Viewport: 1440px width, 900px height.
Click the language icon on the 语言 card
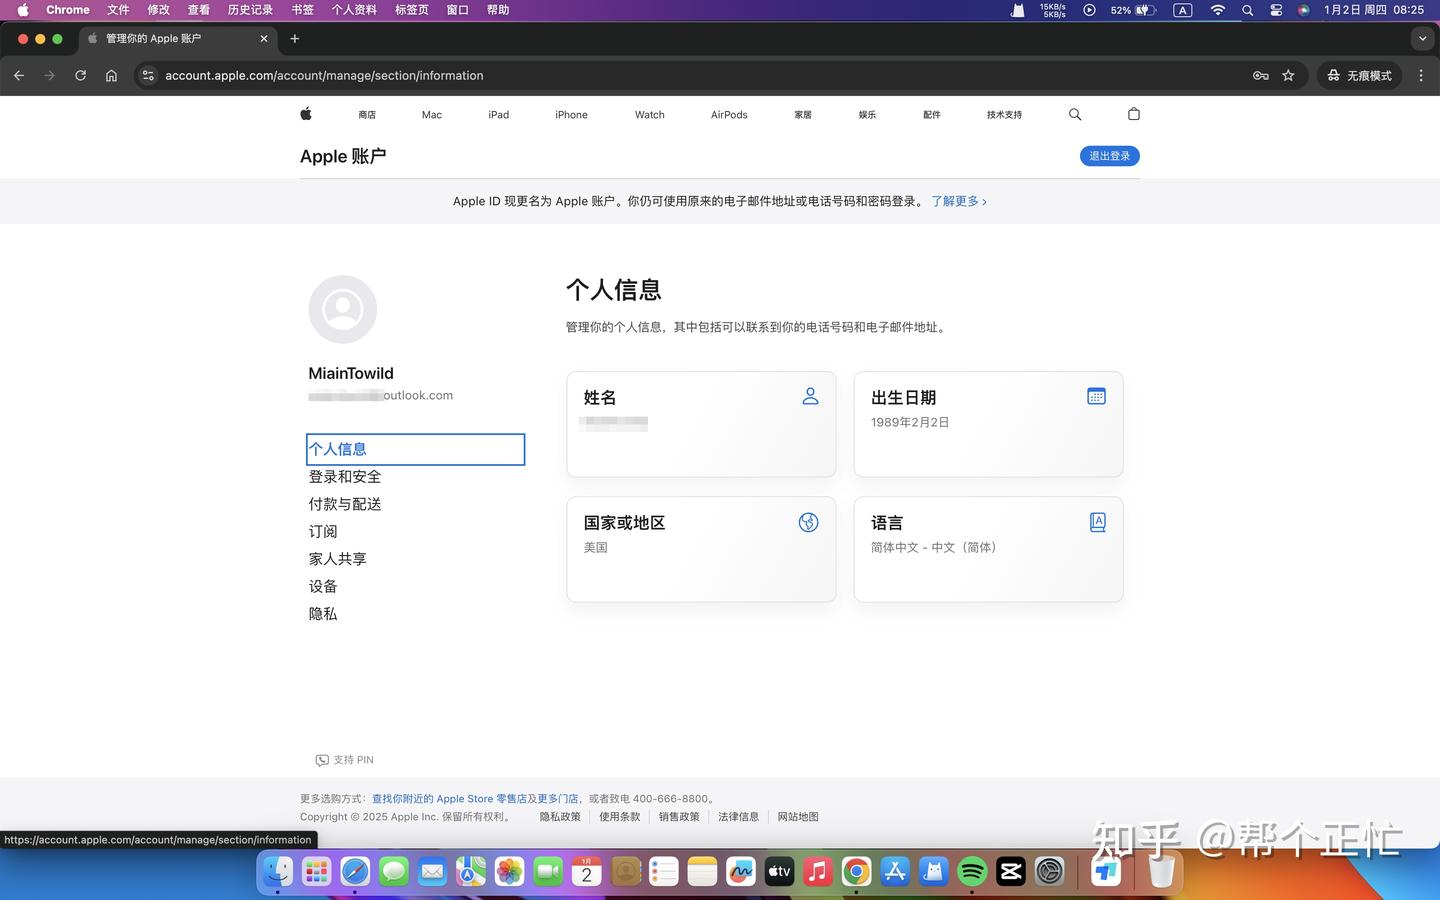tap(1098, 521)
